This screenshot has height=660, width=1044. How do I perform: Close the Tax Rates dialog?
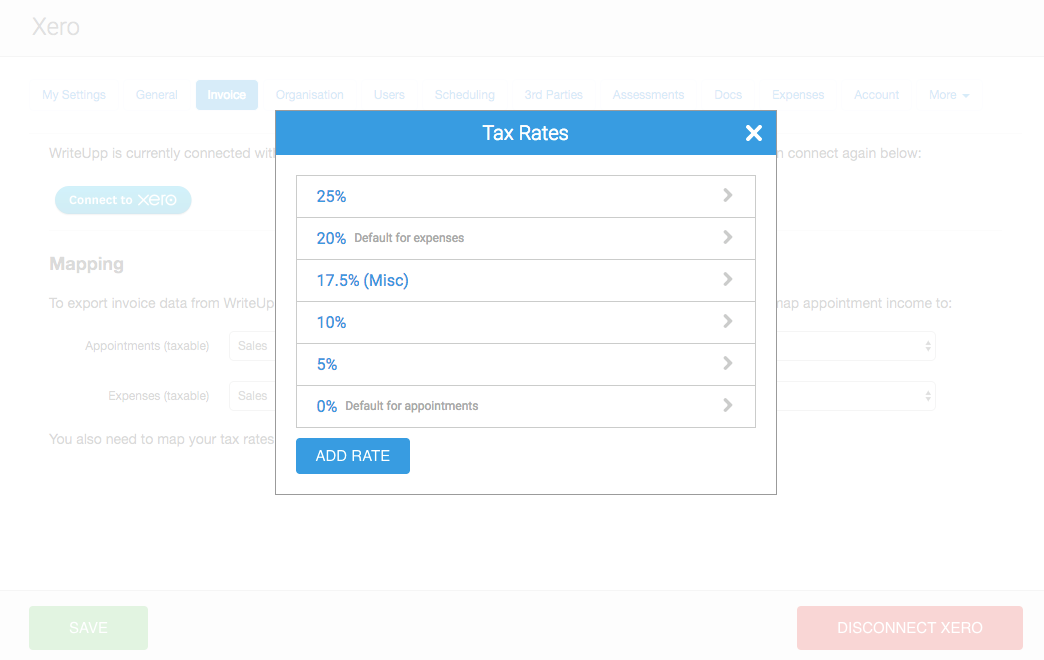[754, 133]
